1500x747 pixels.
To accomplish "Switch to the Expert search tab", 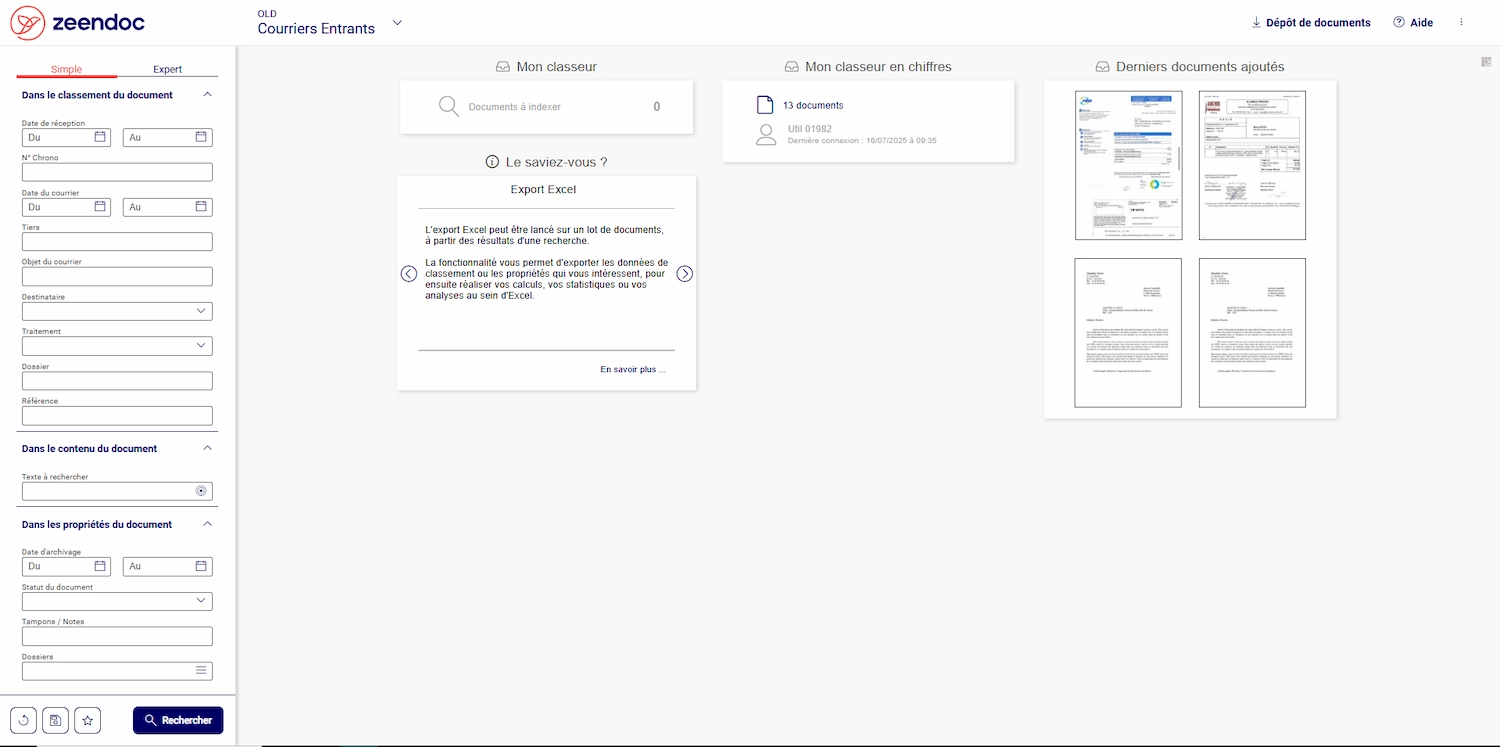I will pyautogui.click(x=168, y=69).
